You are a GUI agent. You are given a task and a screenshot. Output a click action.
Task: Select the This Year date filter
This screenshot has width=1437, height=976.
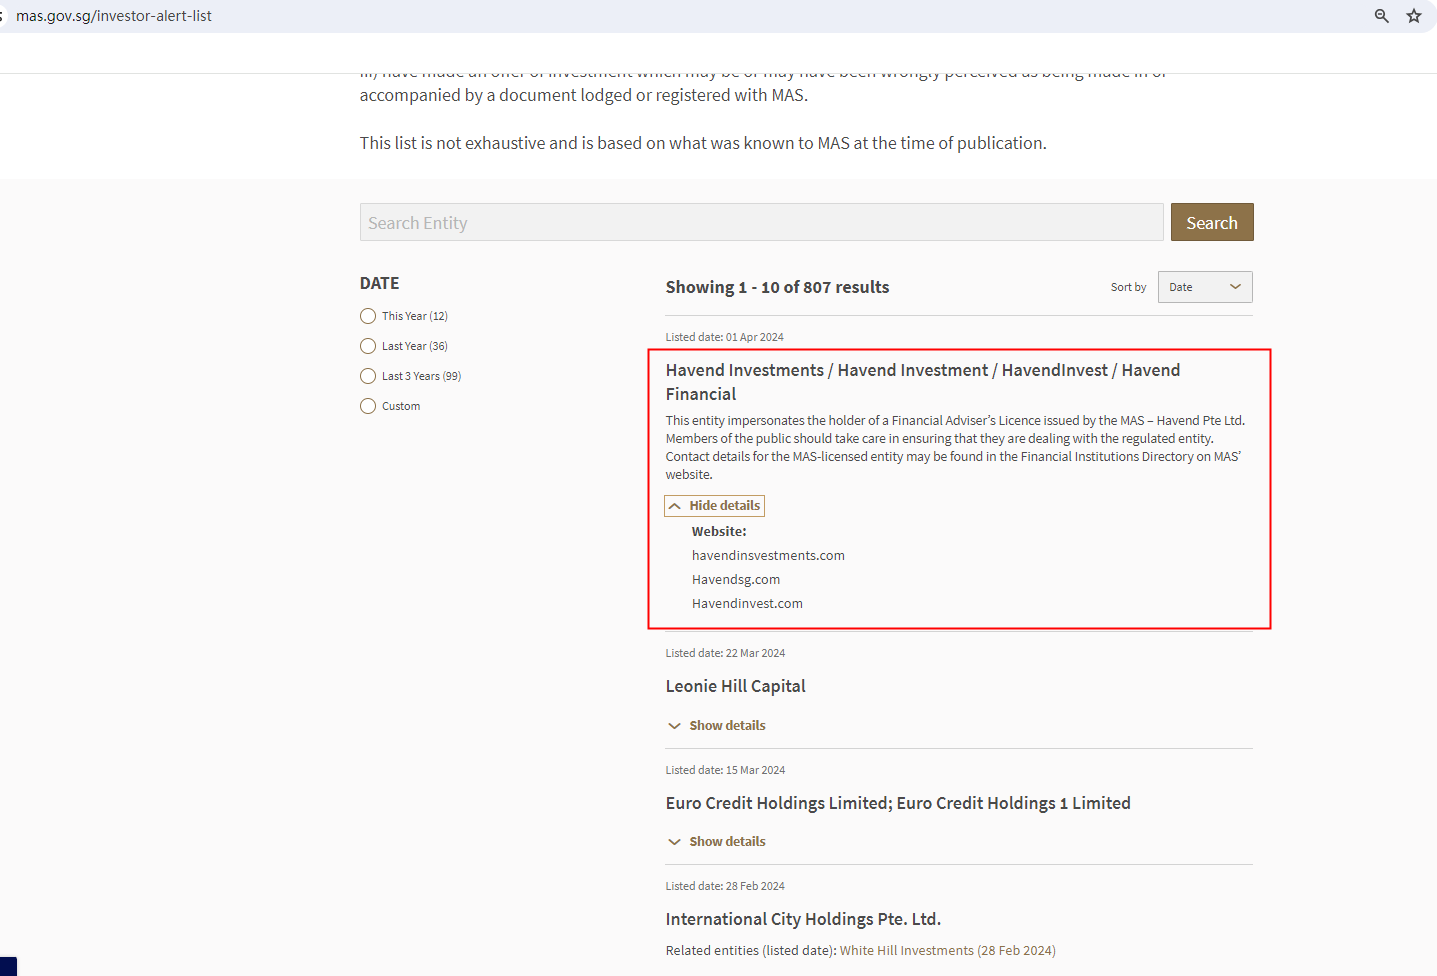(x=368, y=316)
